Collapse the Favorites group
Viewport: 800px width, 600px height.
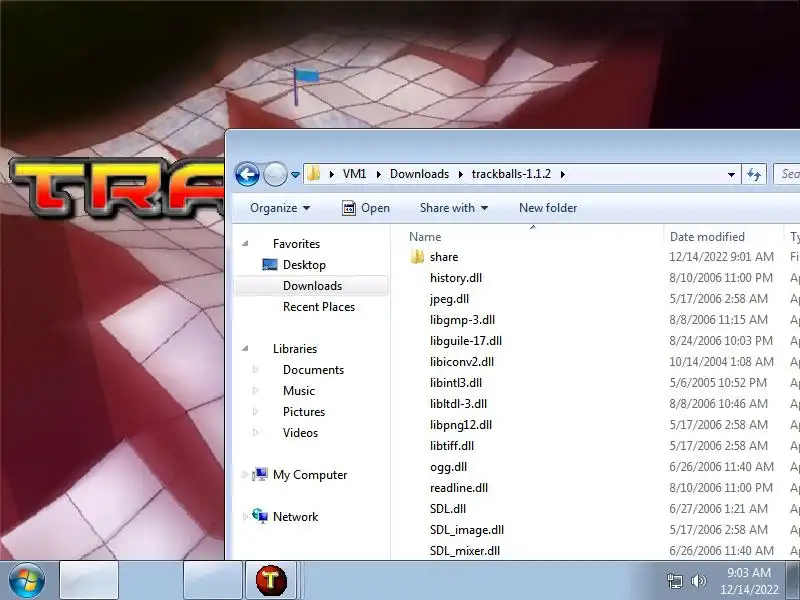click(x=245, y=244)
